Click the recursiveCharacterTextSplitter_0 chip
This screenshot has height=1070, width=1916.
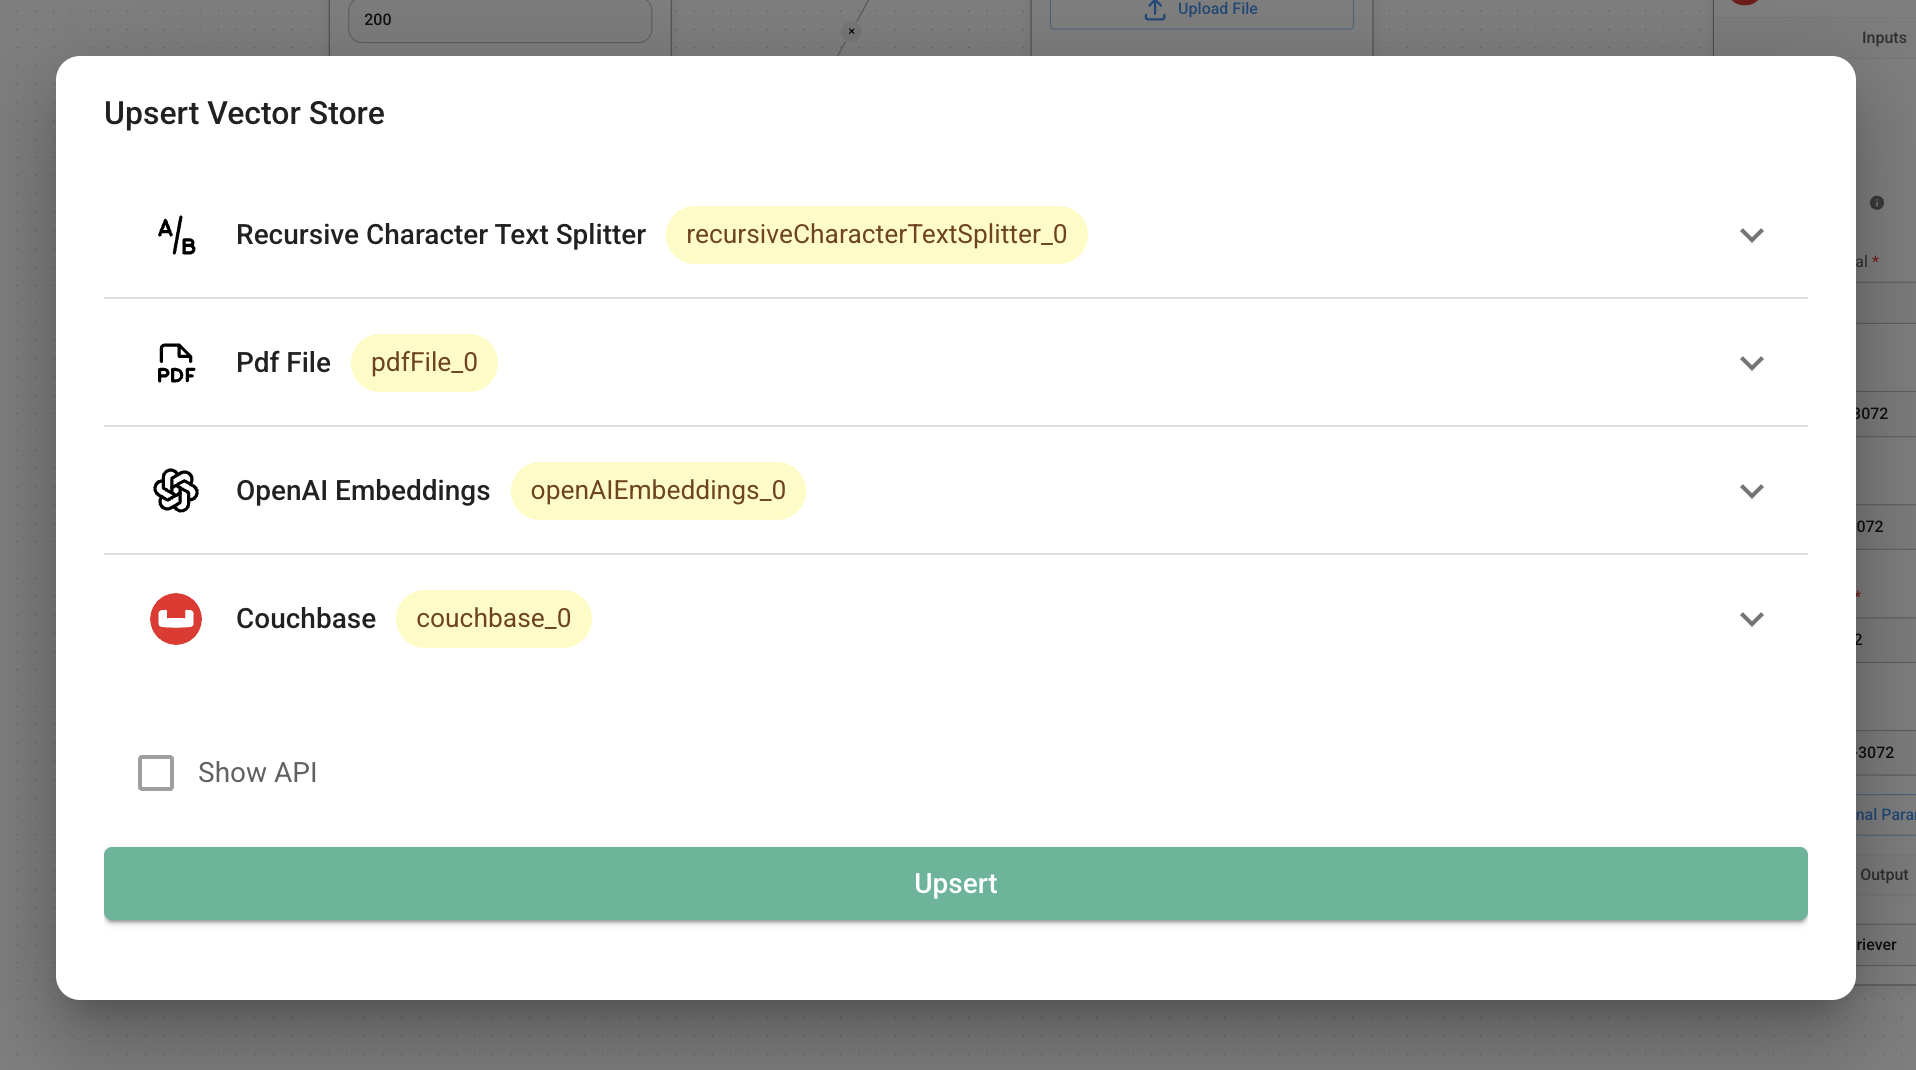(x=876, y=235)
